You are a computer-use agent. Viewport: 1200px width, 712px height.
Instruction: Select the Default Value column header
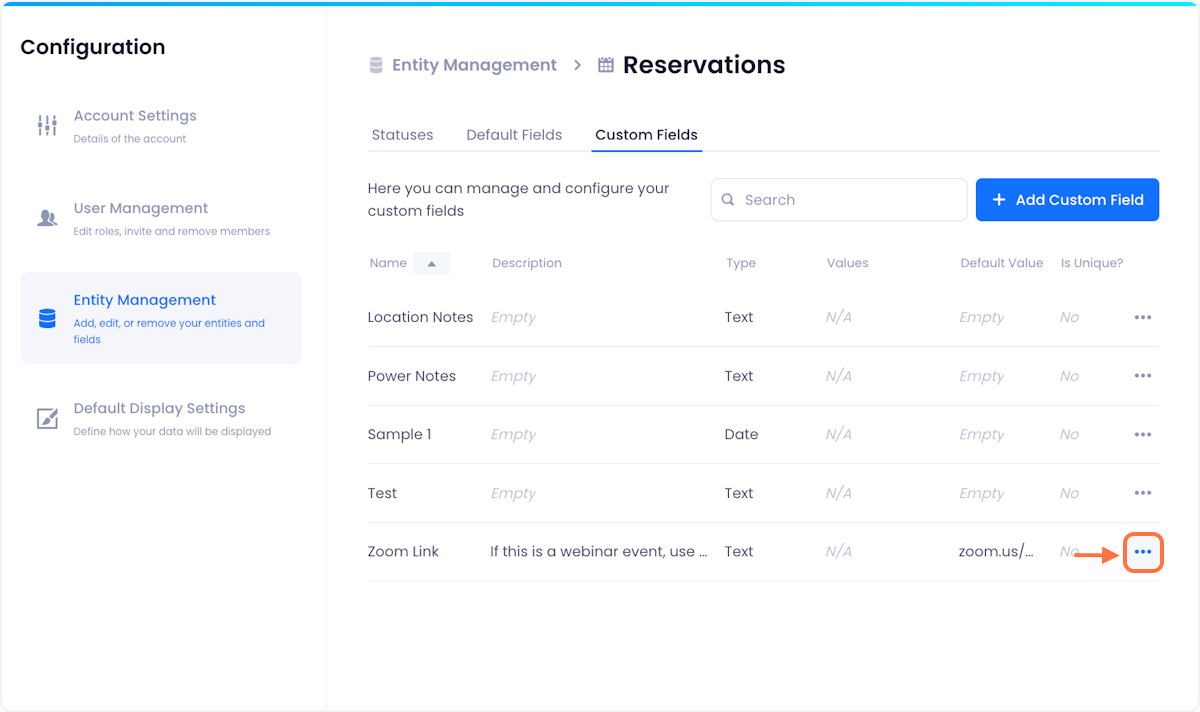pyautogui.click(x=1001, y=263)
